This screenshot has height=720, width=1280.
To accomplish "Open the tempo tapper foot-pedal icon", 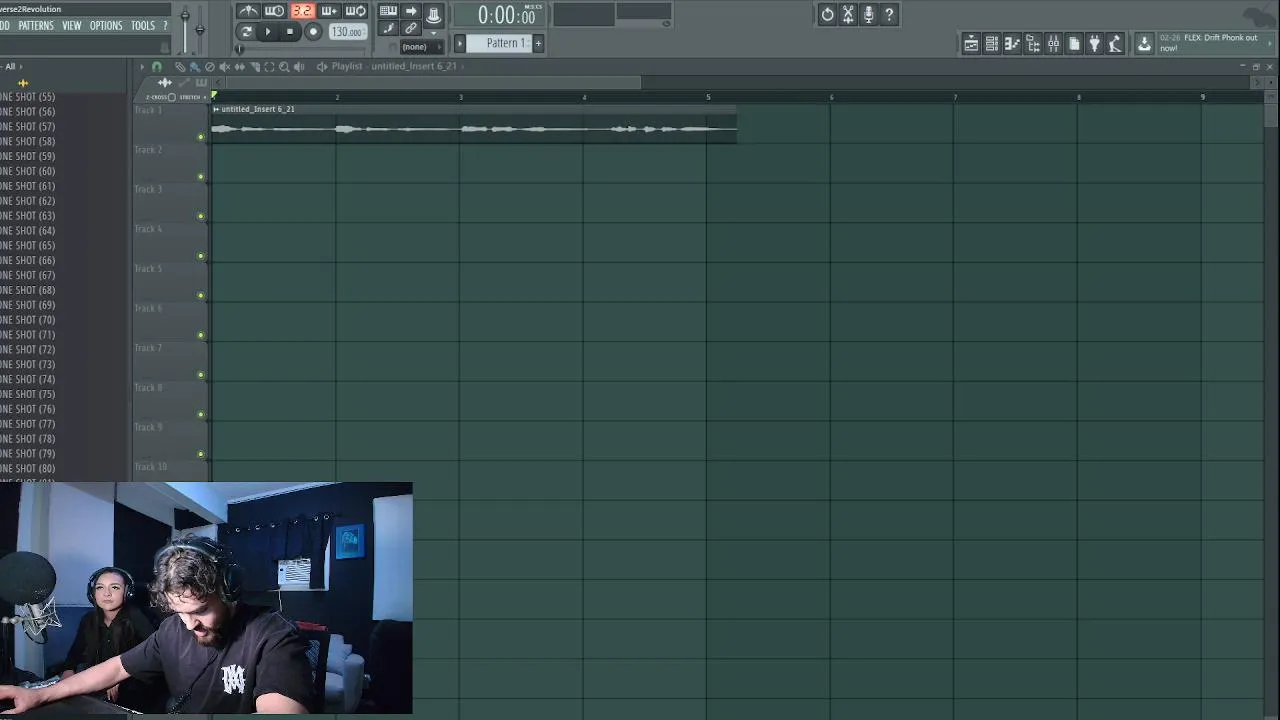I will tap(1115, 44).
